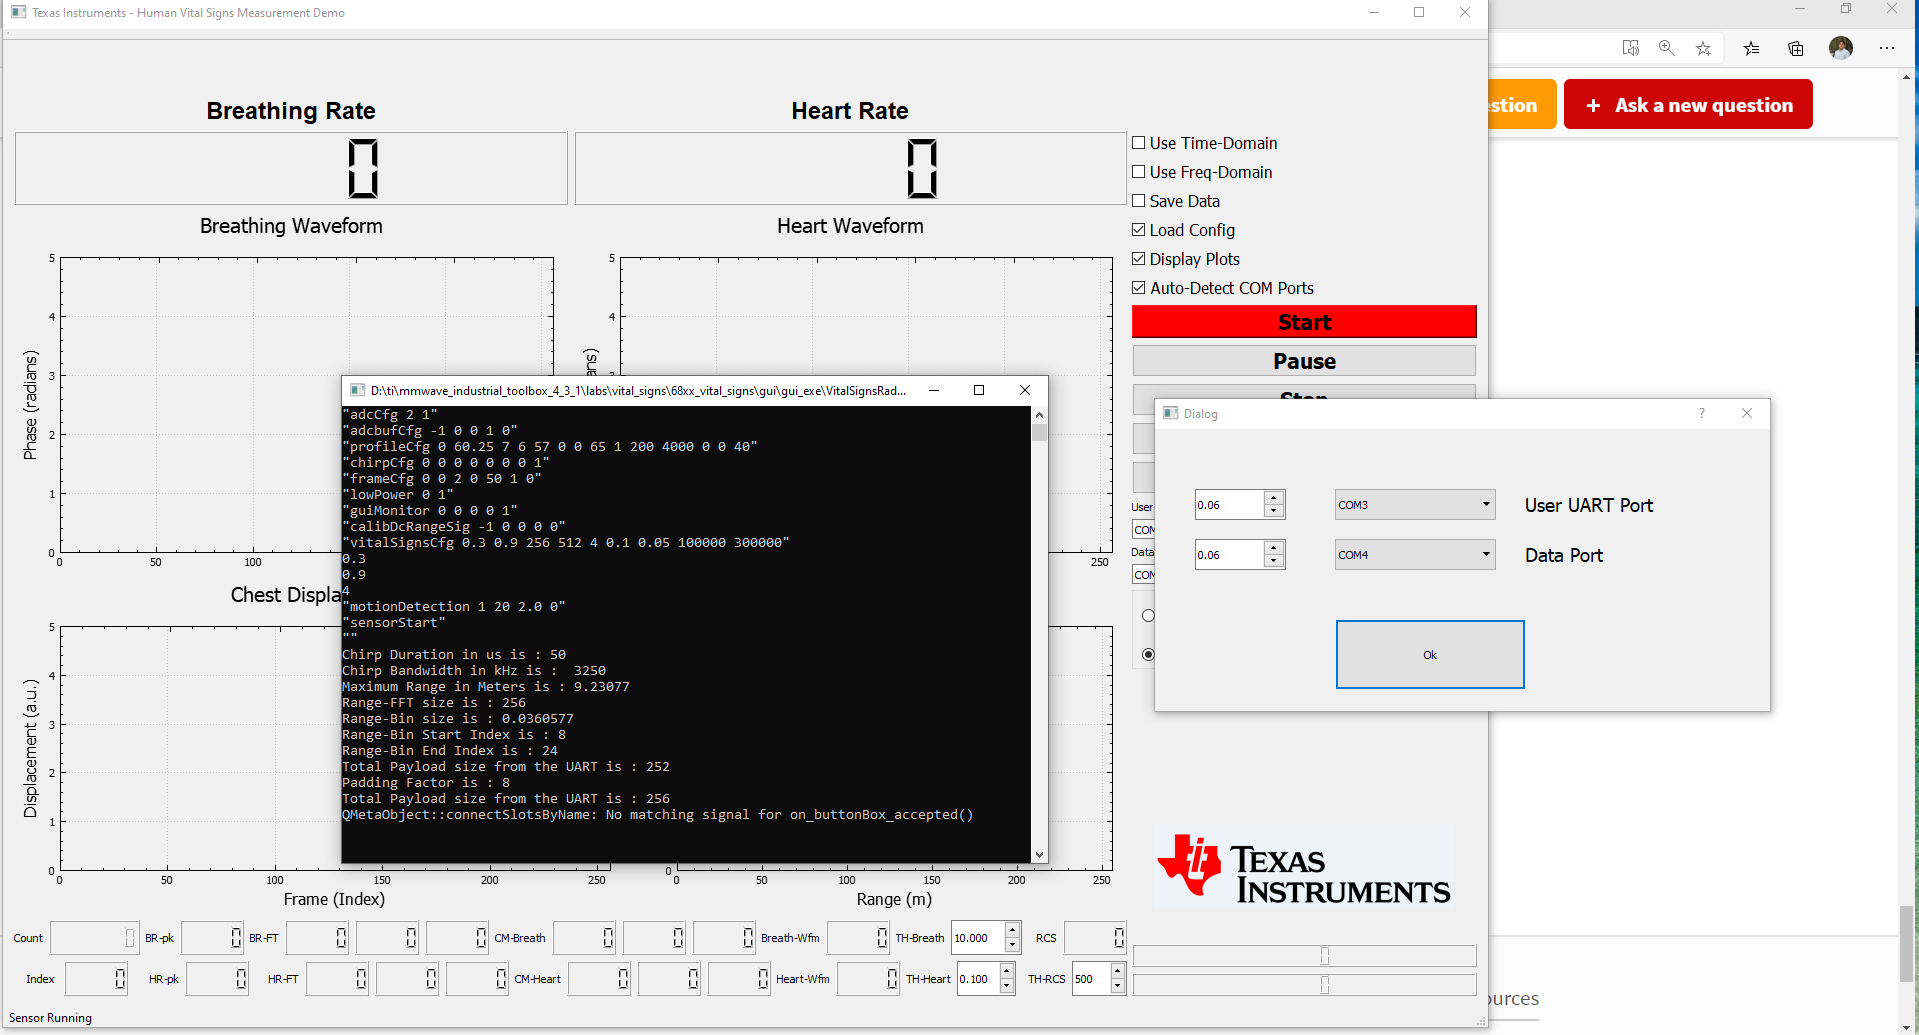Increase the top 0.06 spinbox value
The width and height of the screenshot is (1919, 1035).
point(1274,498)
